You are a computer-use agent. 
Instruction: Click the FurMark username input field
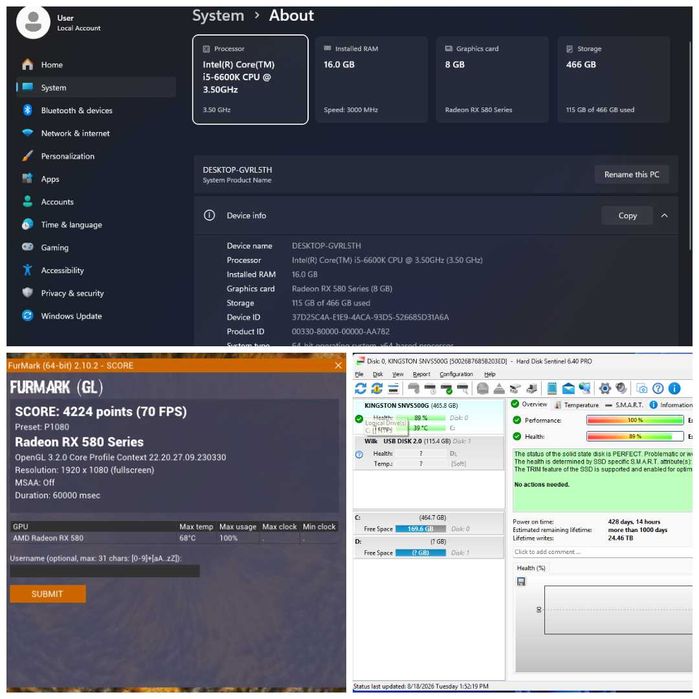(105, 571)
